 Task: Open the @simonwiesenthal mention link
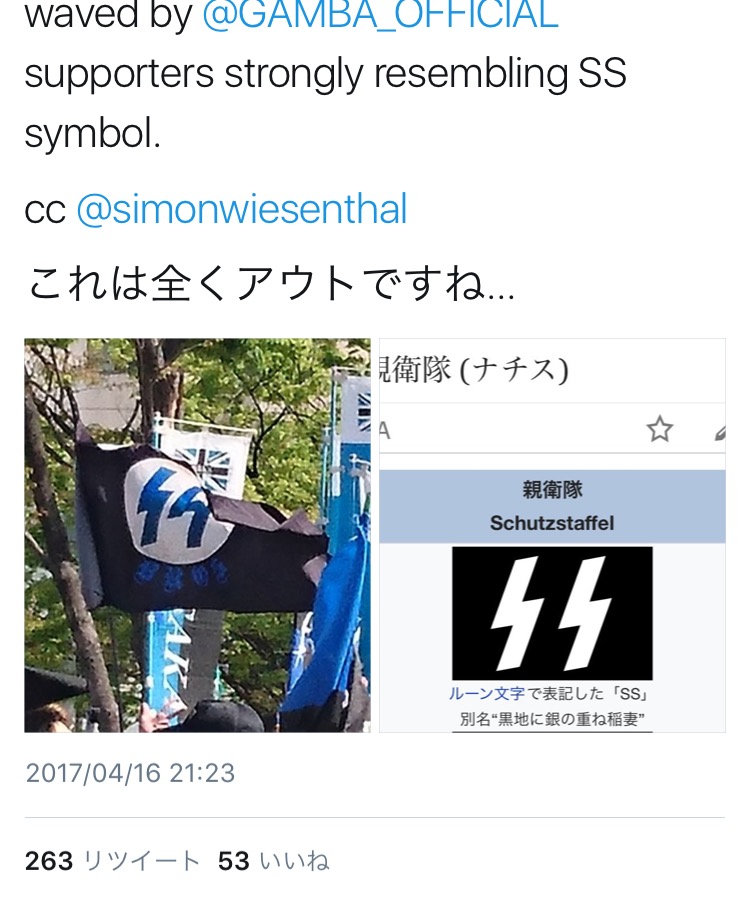(x=242, y=209)
